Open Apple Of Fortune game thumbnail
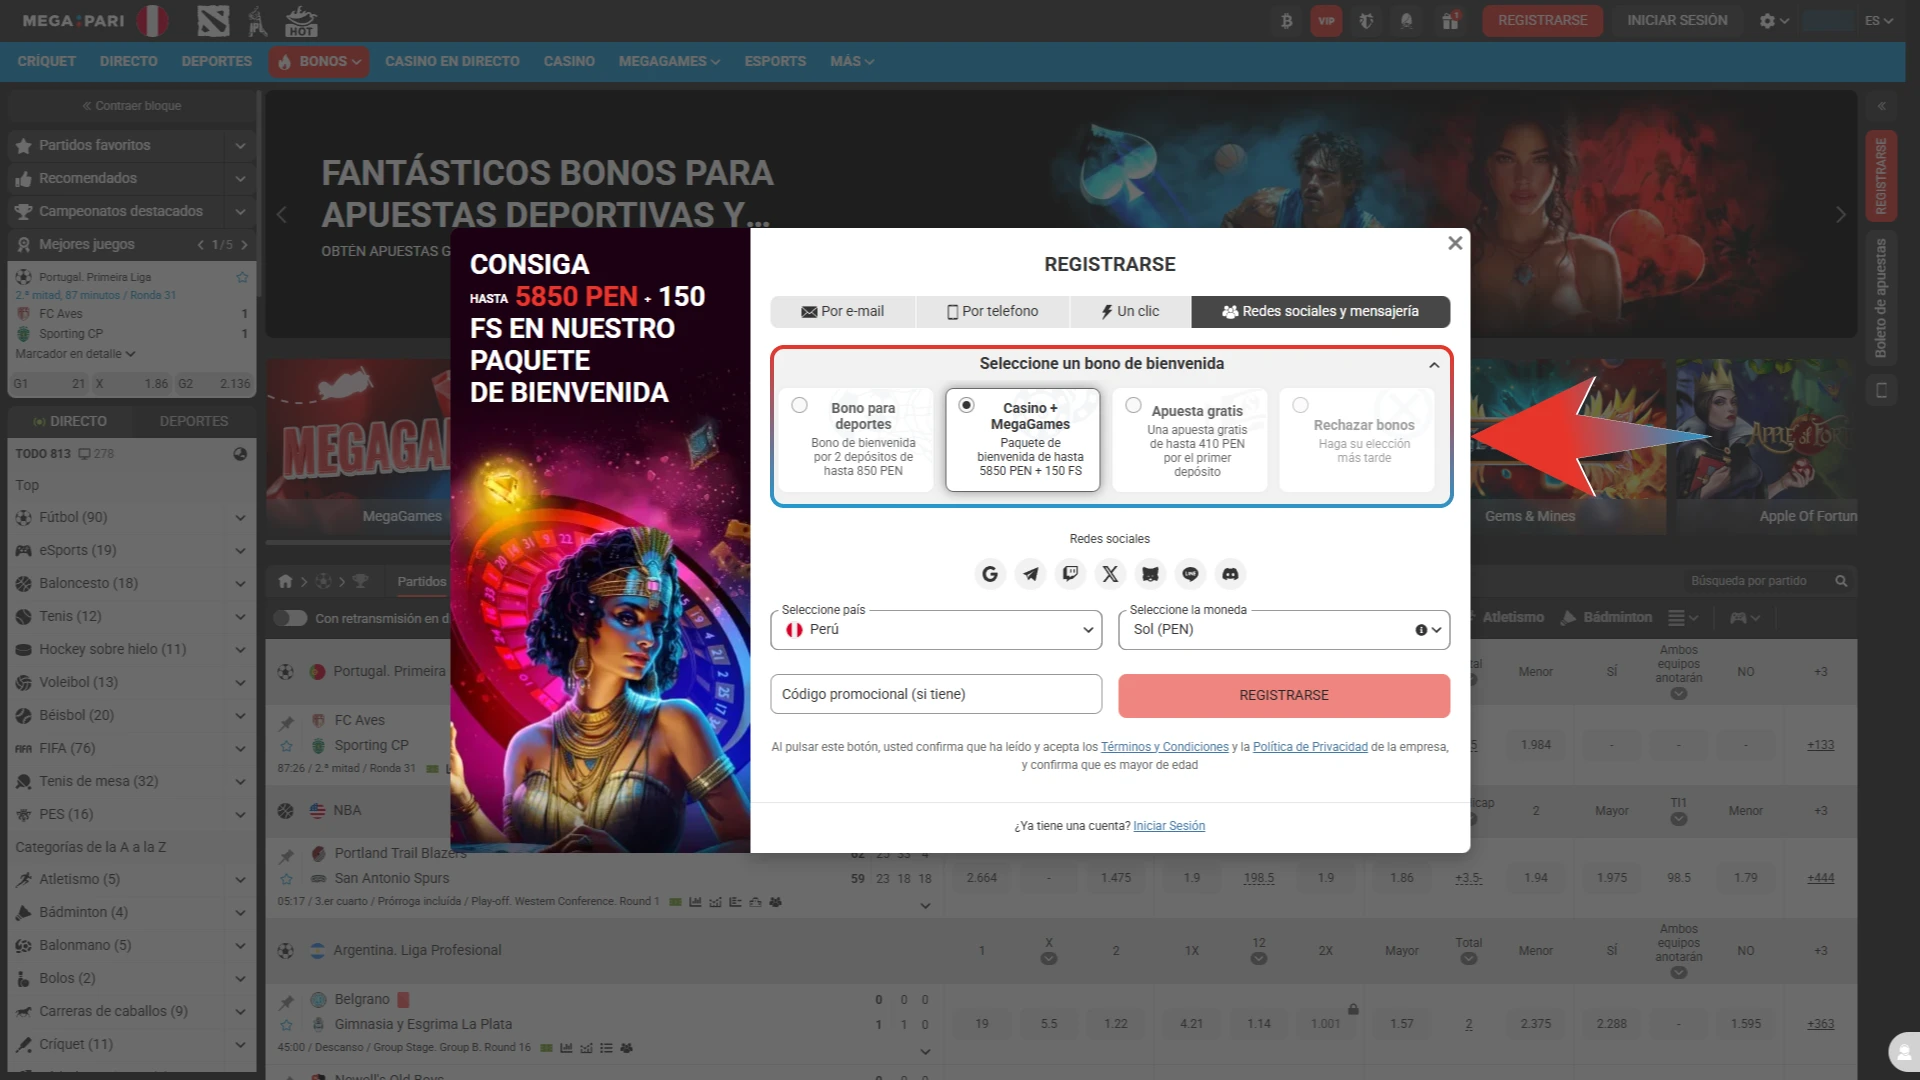Screen dimensions: 1920x1080 click(1767, 446)
